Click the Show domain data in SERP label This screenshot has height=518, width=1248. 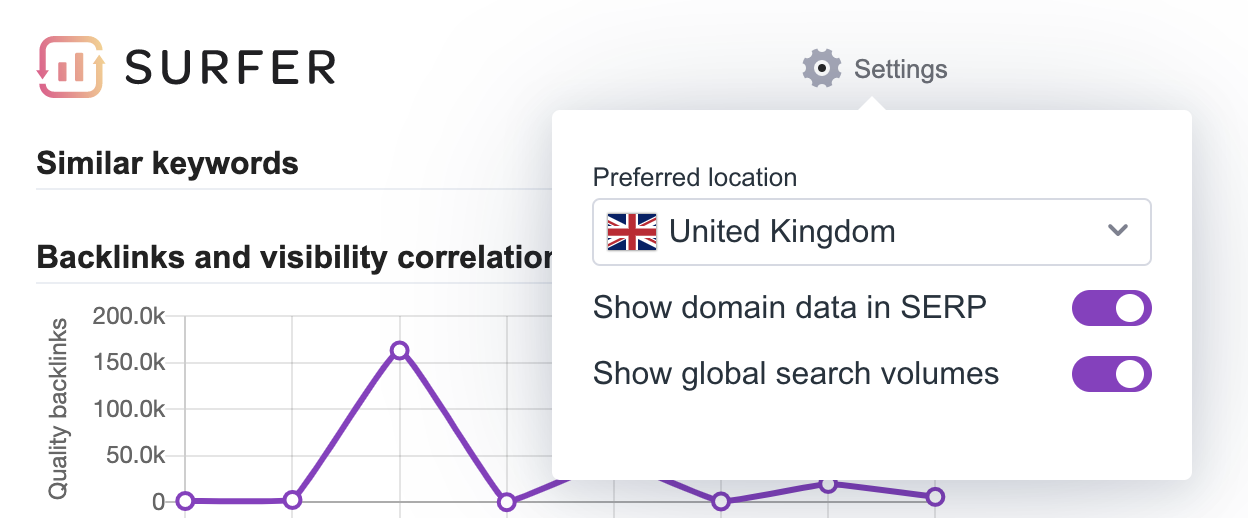790,307
